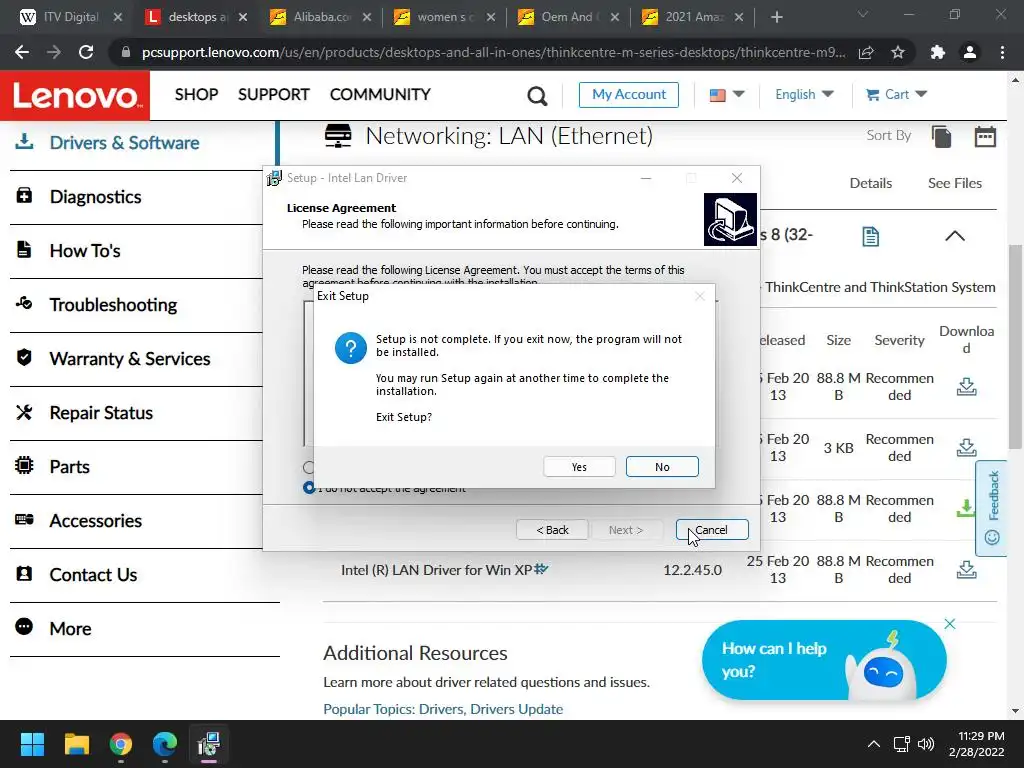
Task: Open Troubleshooting sidebar item
Action: pos(113,305)
